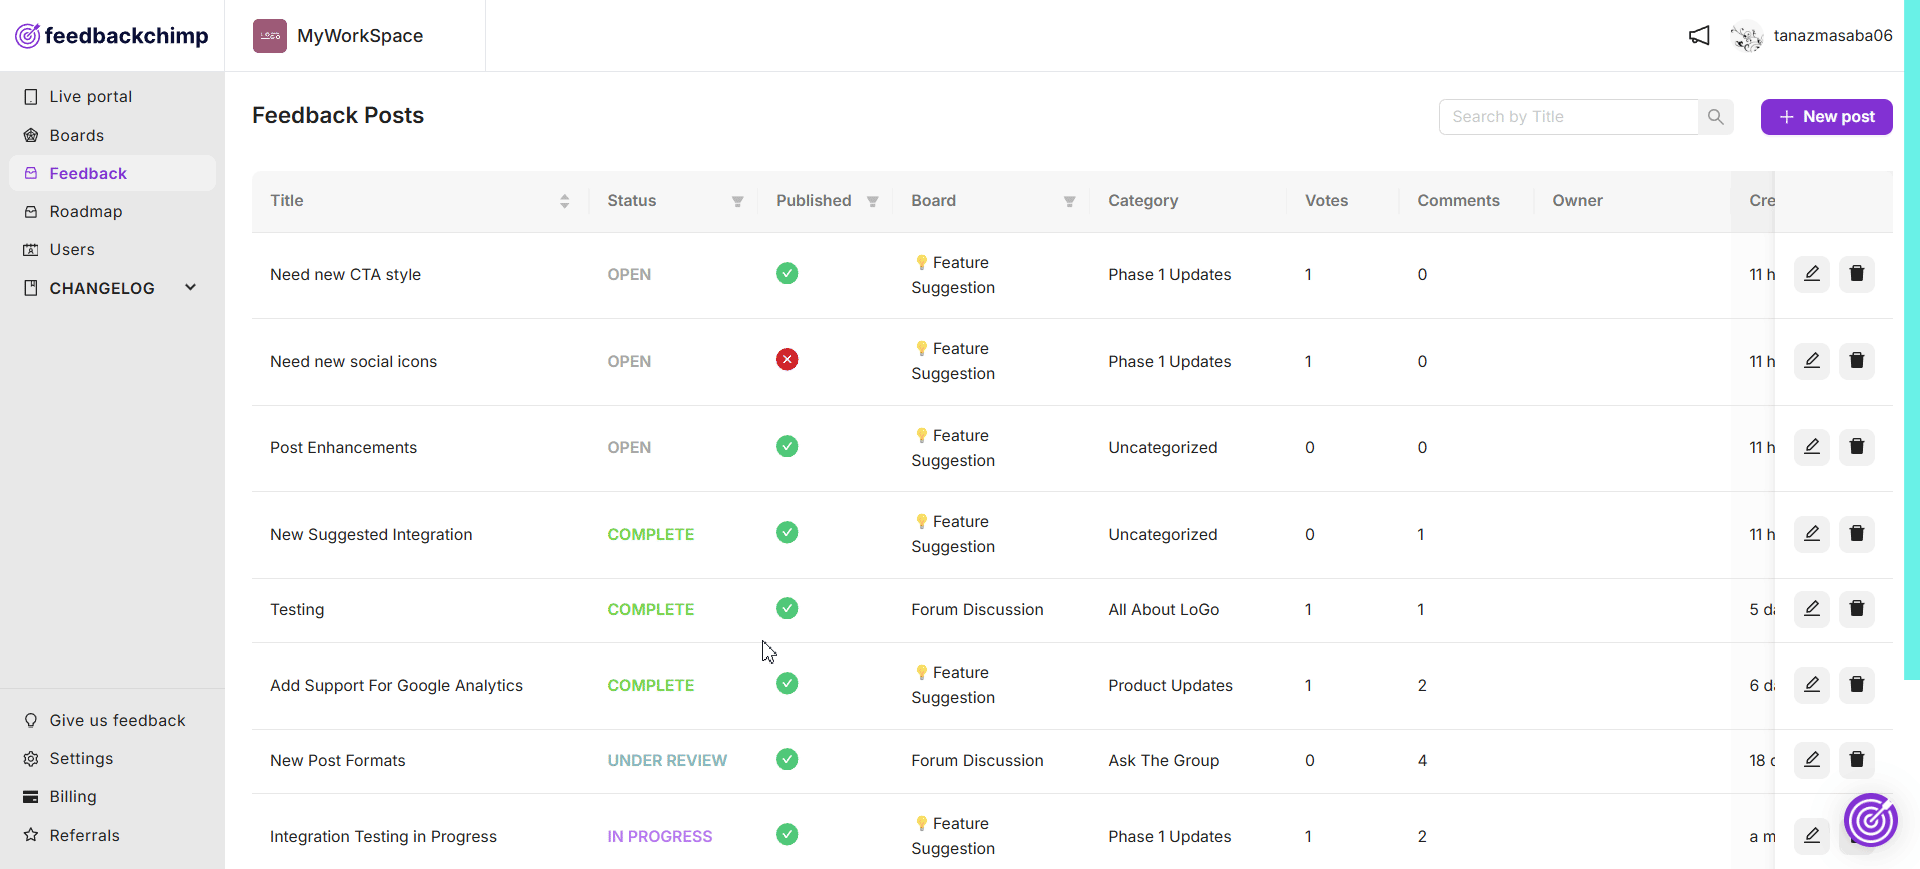The image size is (1920, 869).
Task: Open the Post Enhancements title
Action: tap(343, 447)
